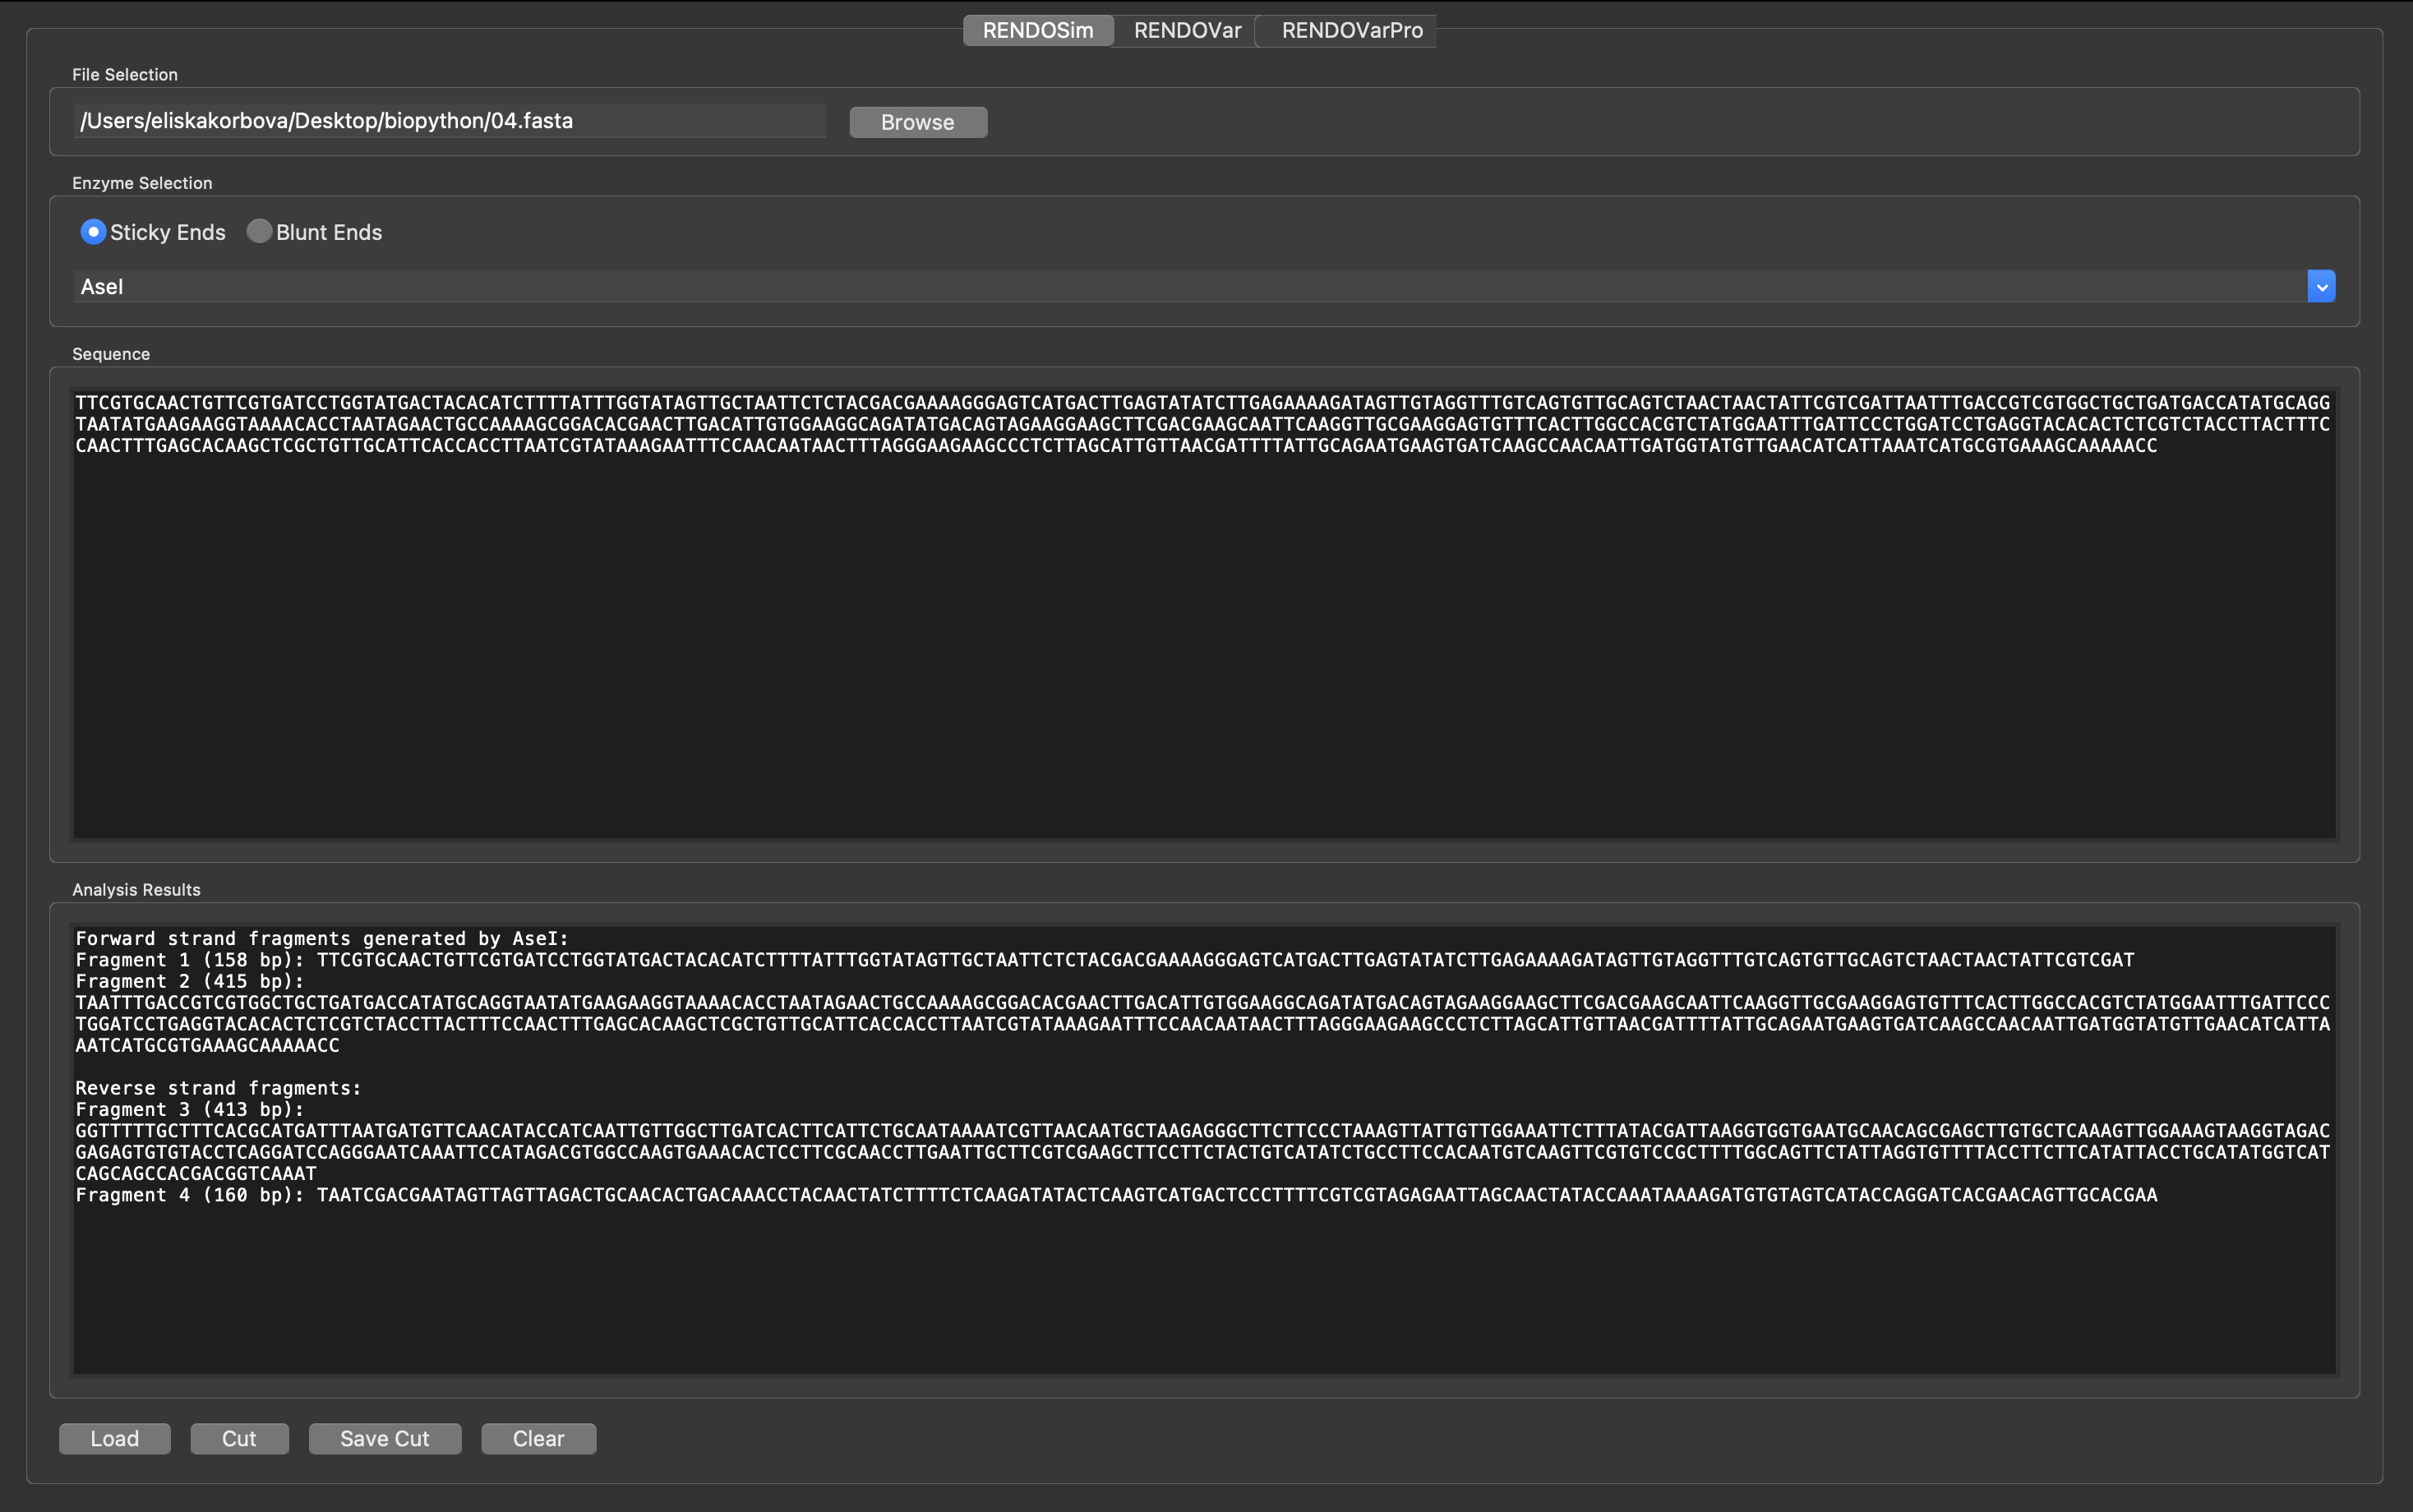The image size is (2413, 1512).
Task: Click the Load button
Action: pyautogui.click(x=114, y=1438)
